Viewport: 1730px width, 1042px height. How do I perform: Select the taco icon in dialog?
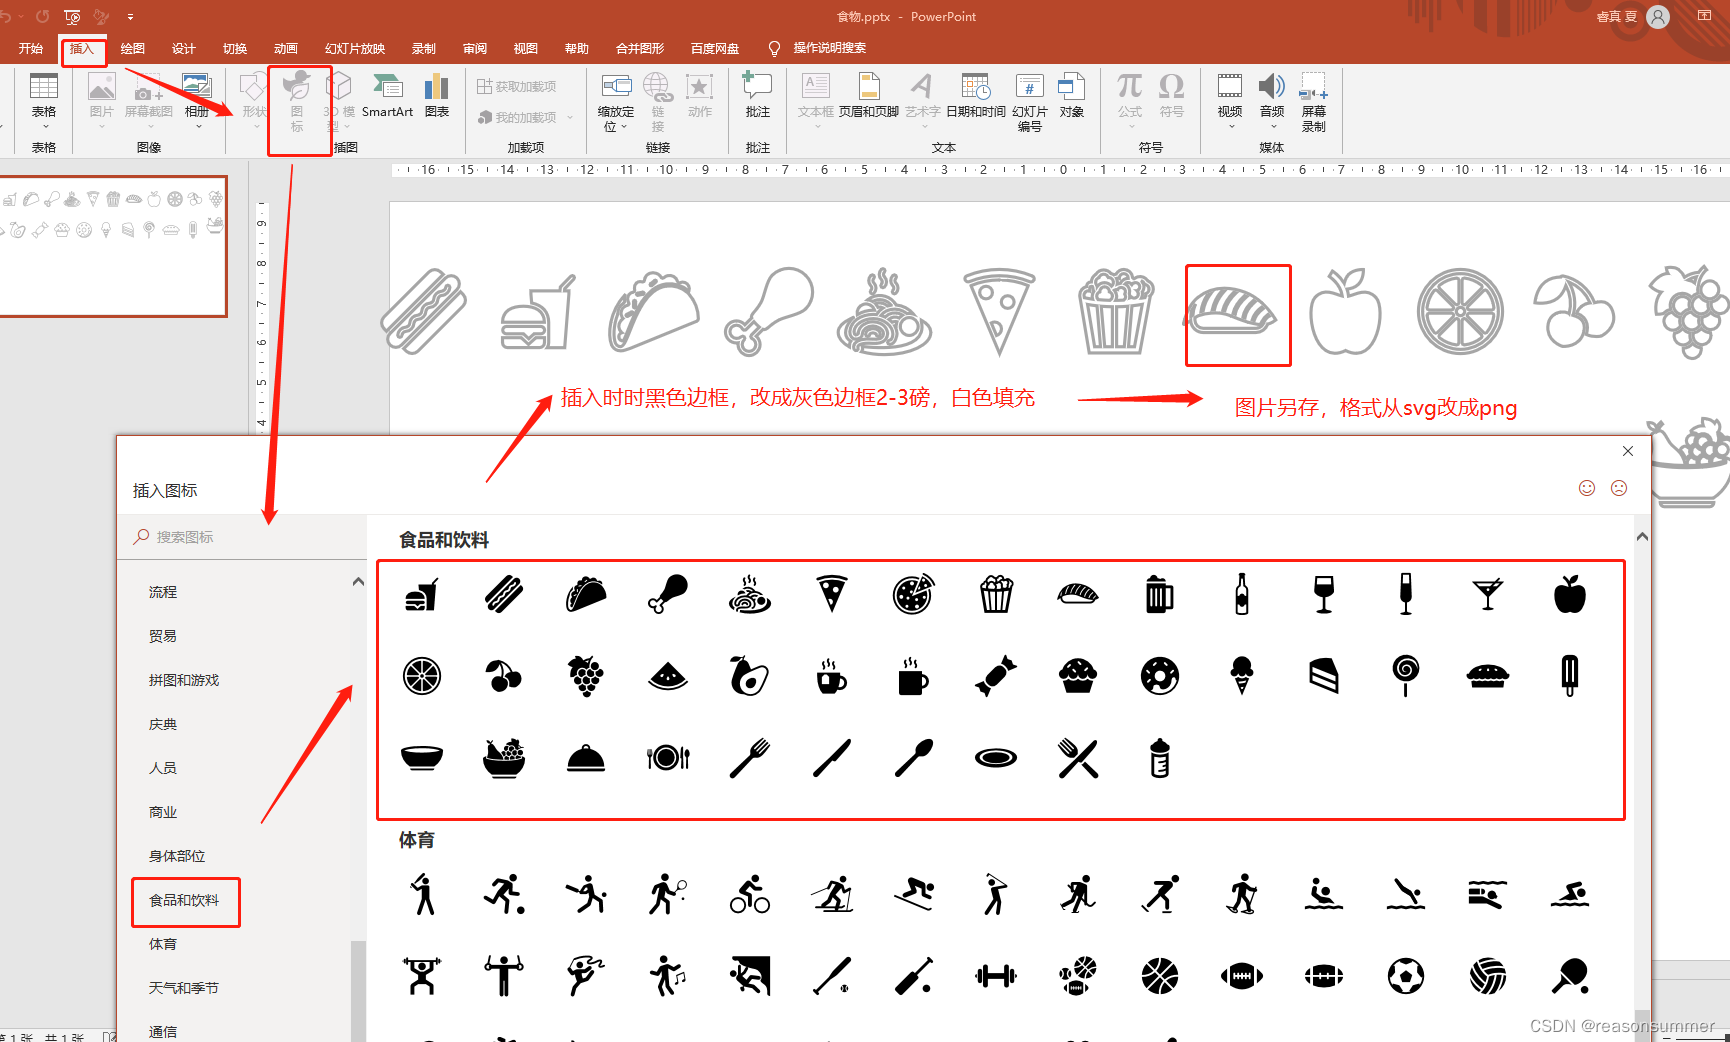coord(586,594)
